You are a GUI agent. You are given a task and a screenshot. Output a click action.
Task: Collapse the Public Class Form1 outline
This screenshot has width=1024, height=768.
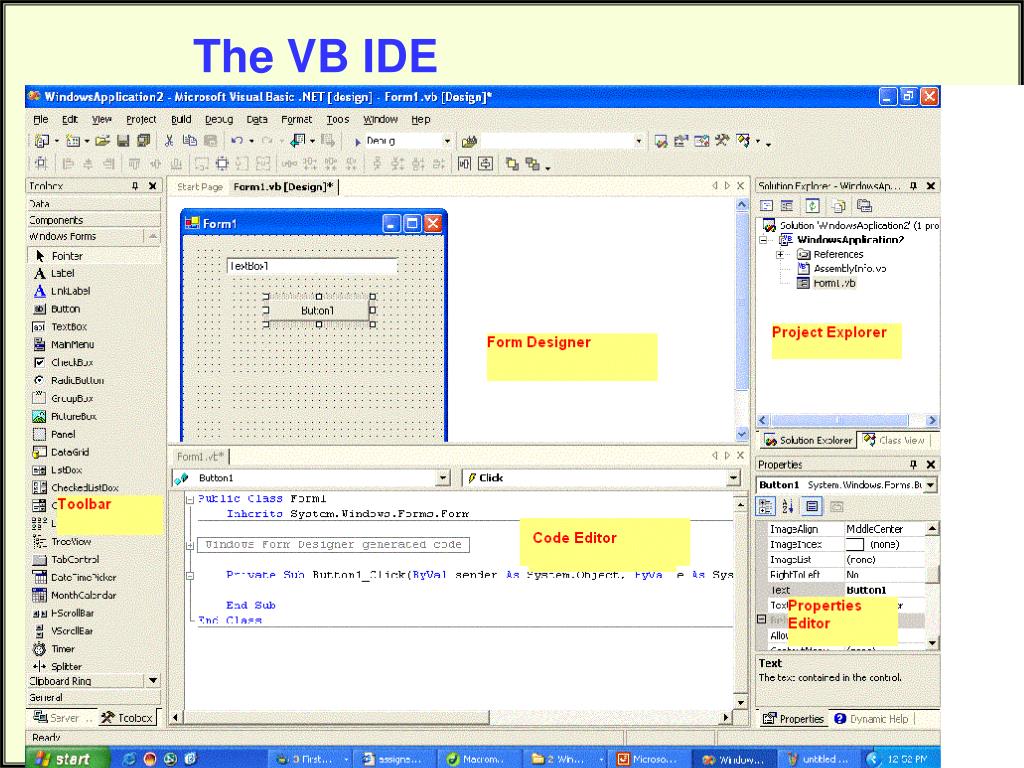[x=190, y=500]
